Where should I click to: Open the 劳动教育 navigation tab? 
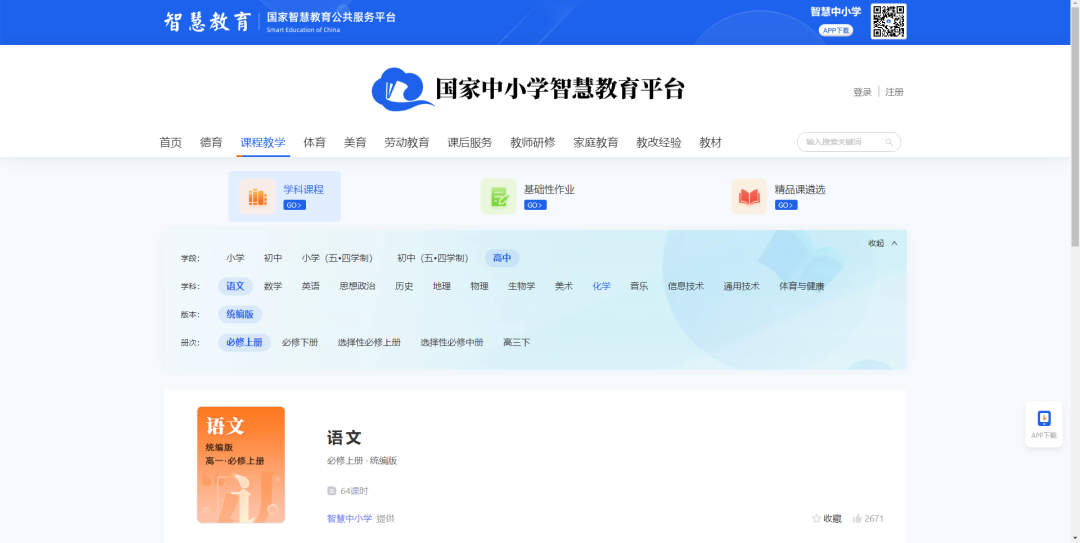click(x=407, y=143)
